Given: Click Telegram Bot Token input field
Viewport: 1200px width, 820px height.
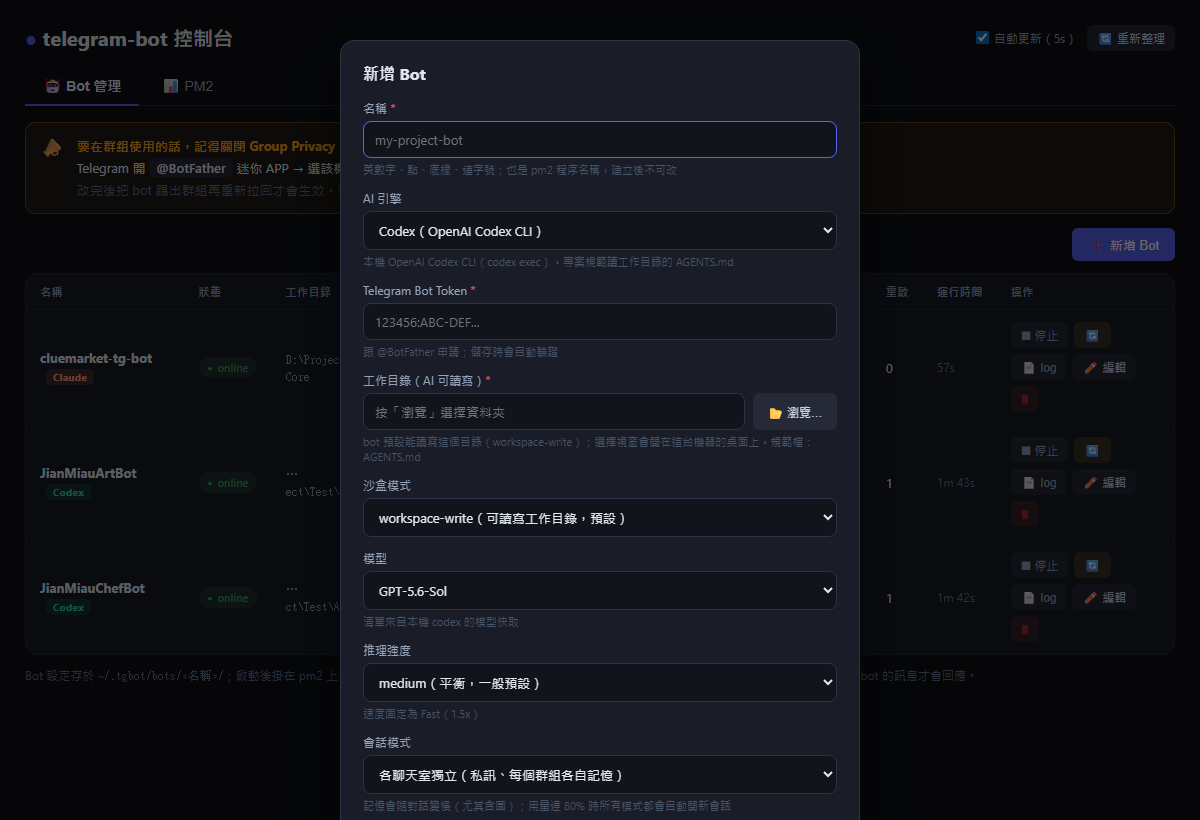Looking at the screenshot, I should click(x=600, y=322).
